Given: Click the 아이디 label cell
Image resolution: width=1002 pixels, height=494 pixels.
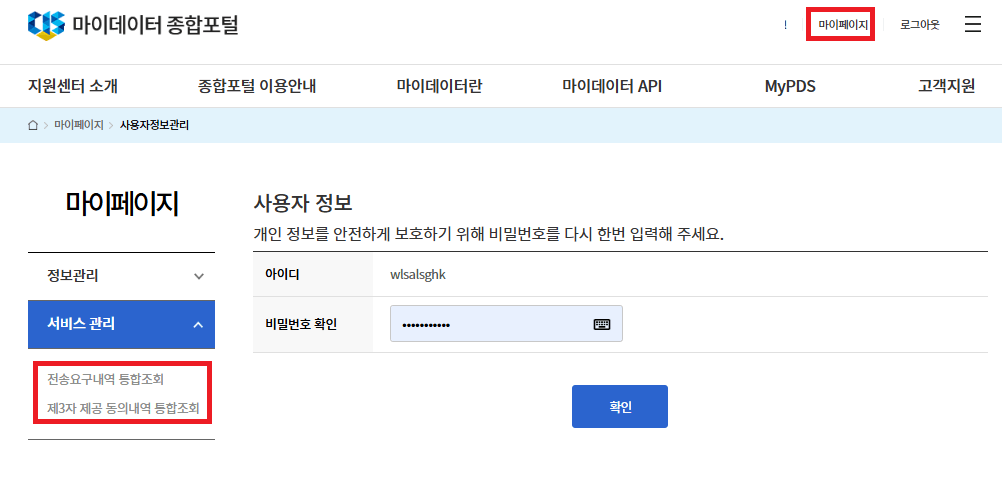Looking at the screenshot, I should (x=313, y=275).
